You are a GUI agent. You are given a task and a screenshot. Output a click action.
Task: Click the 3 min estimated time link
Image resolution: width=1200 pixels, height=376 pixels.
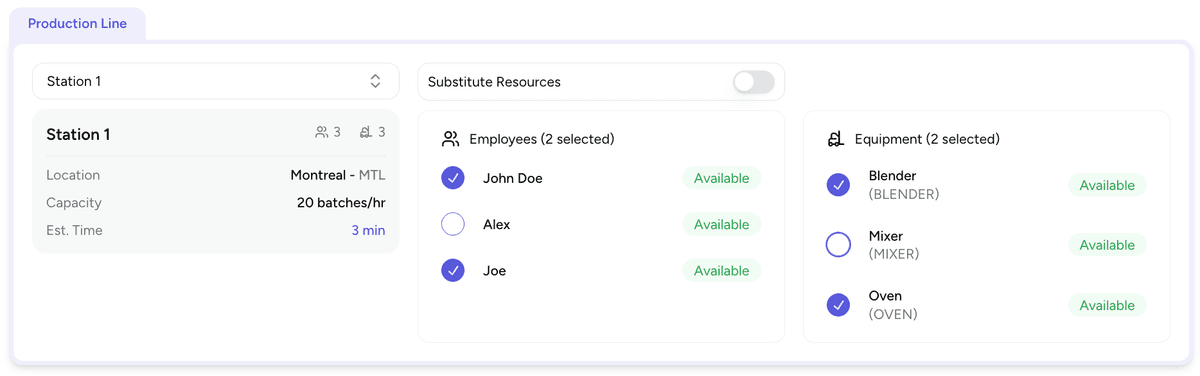(368, 230)
